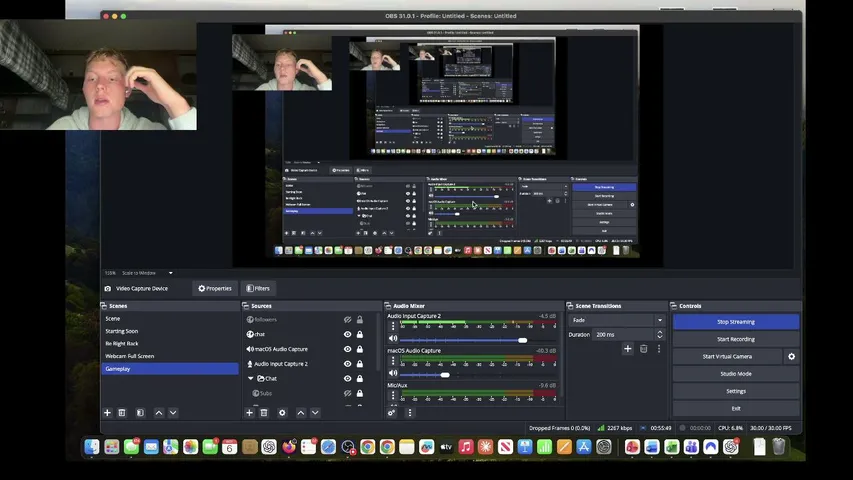The image size is (853, 480).
Task: Open Apple Music in the Dock
Action: (x=466, y=447)
